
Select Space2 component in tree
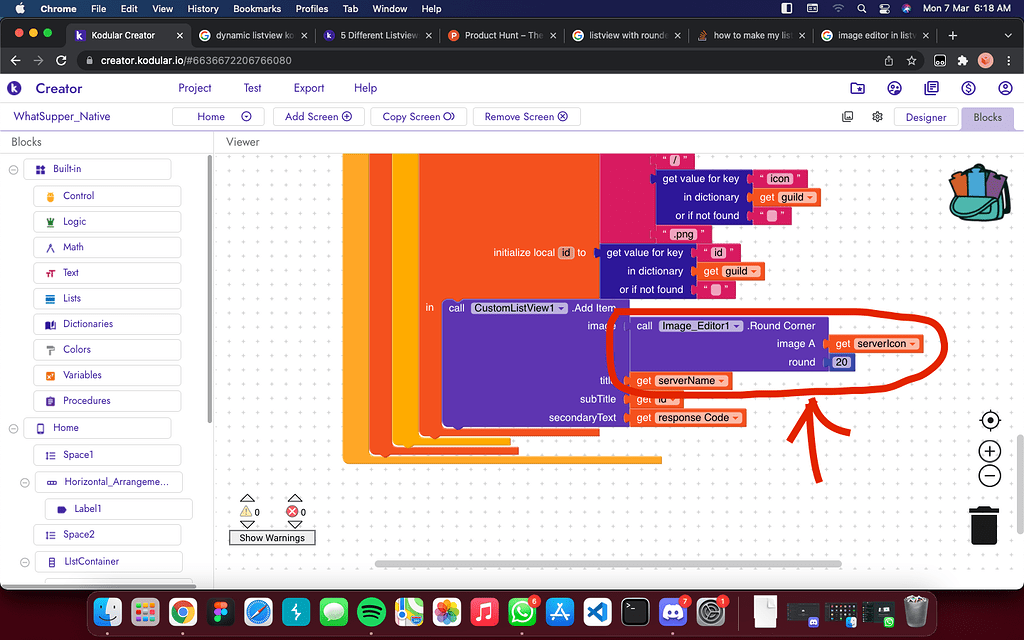(107, 535)
